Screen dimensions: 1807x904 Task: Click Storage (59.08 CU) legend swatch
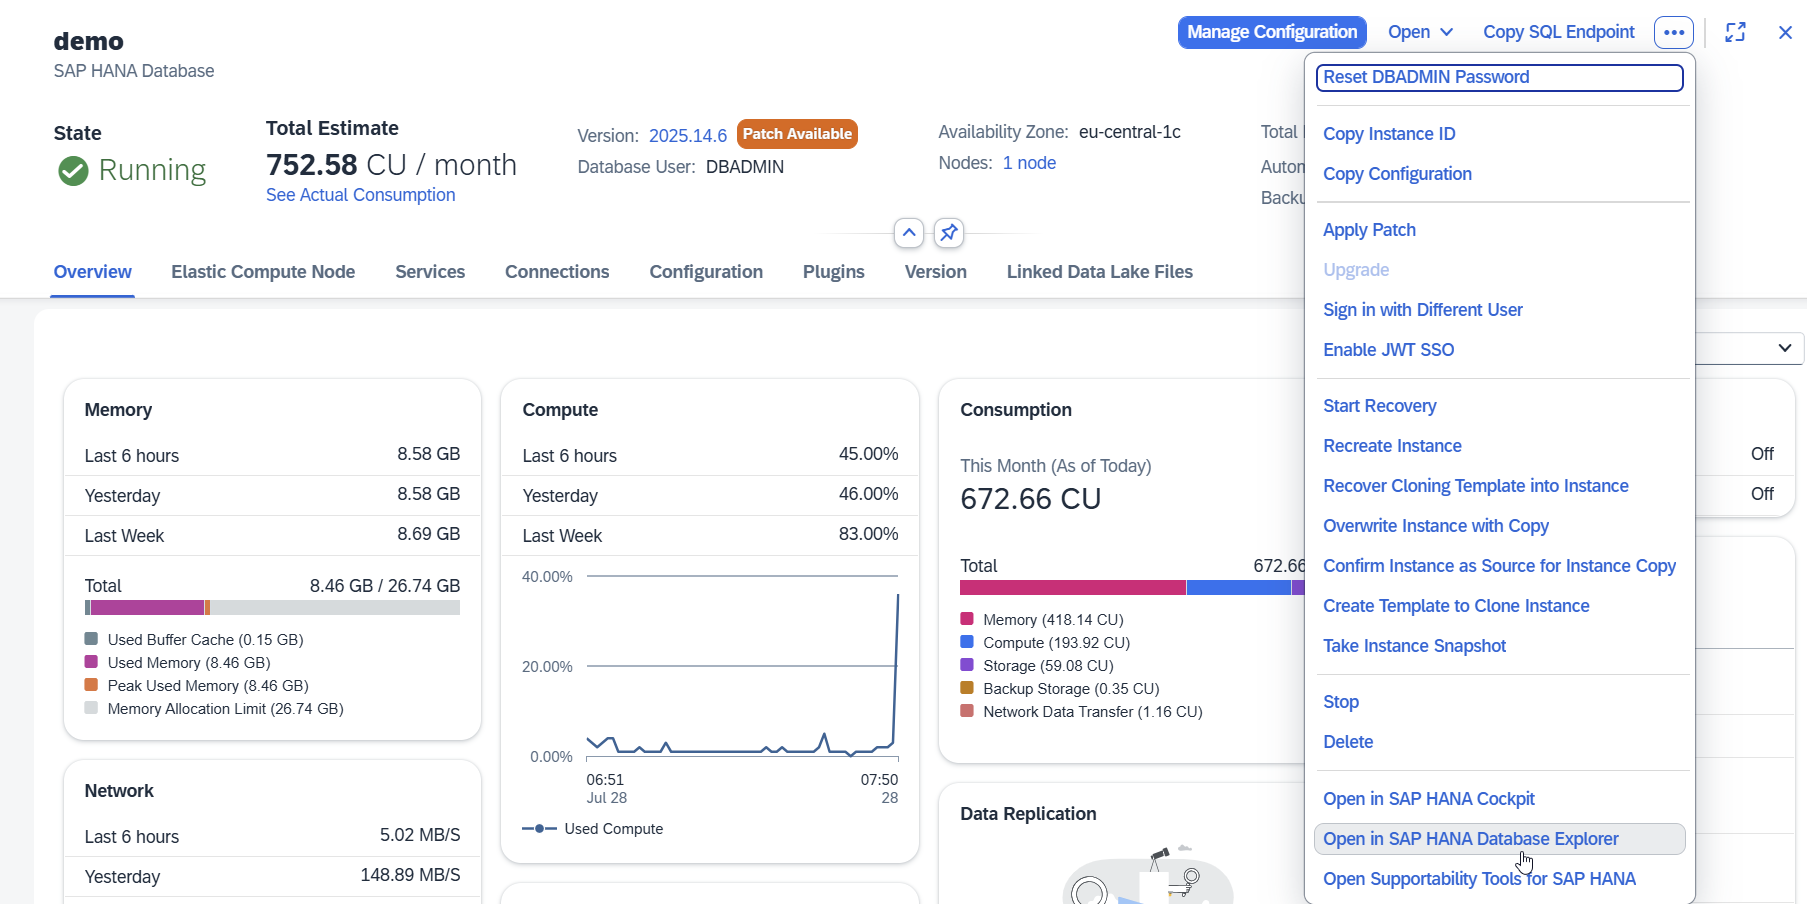point(967,665)
